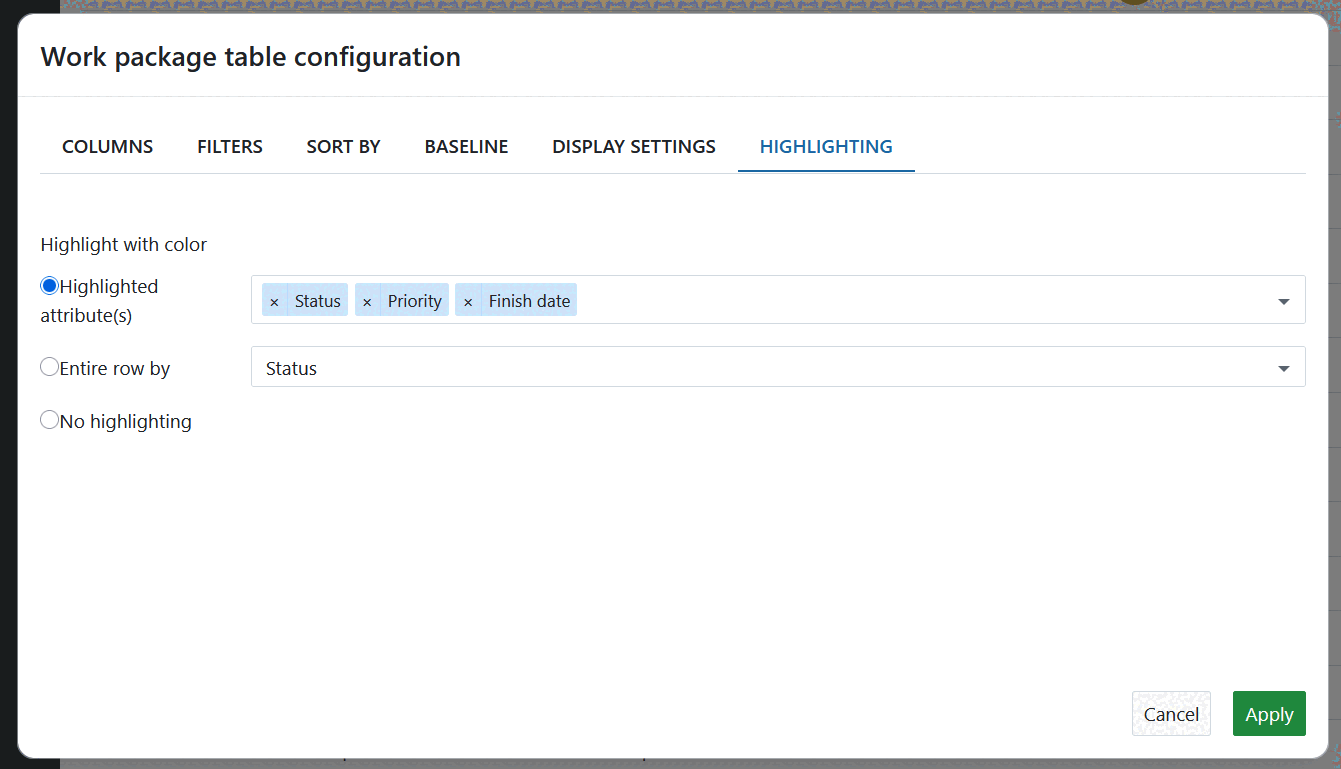Screen dimensions: 1341x769
Task: Expand the "Entire row by" dropdown
Action: coord(1283,367)
